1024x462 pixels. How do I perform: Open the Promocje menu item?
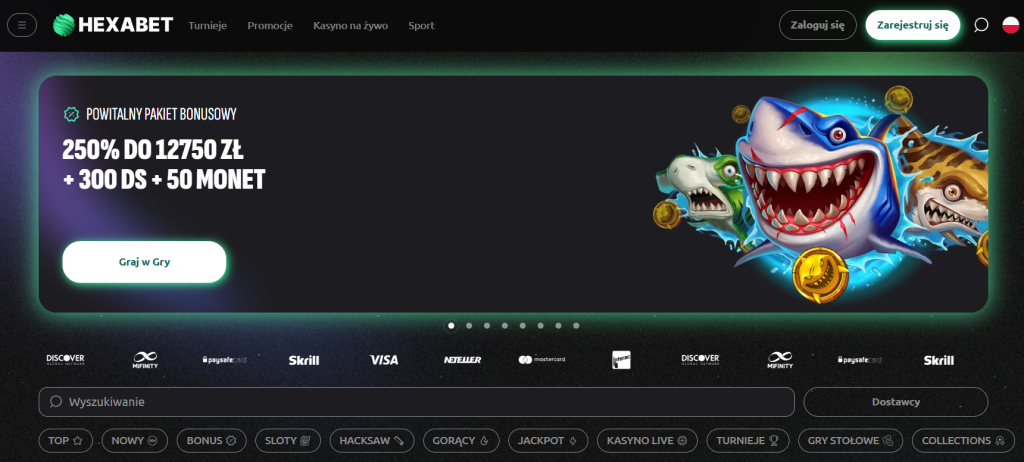click(270, 25)
